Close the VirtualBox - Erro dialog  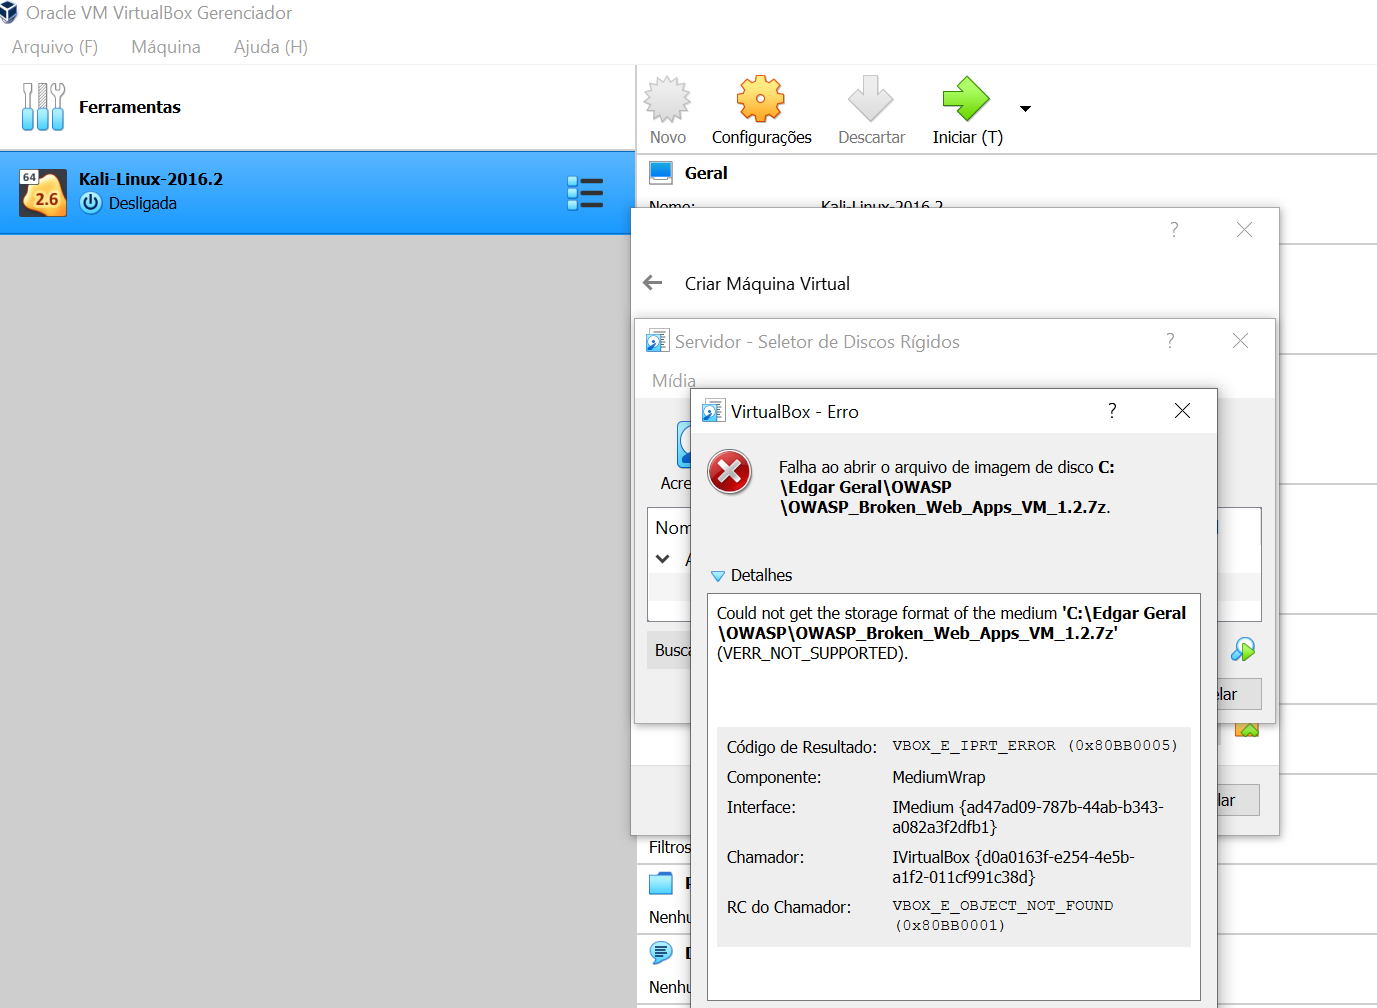pyautogui.click(x=1182, y=411)
